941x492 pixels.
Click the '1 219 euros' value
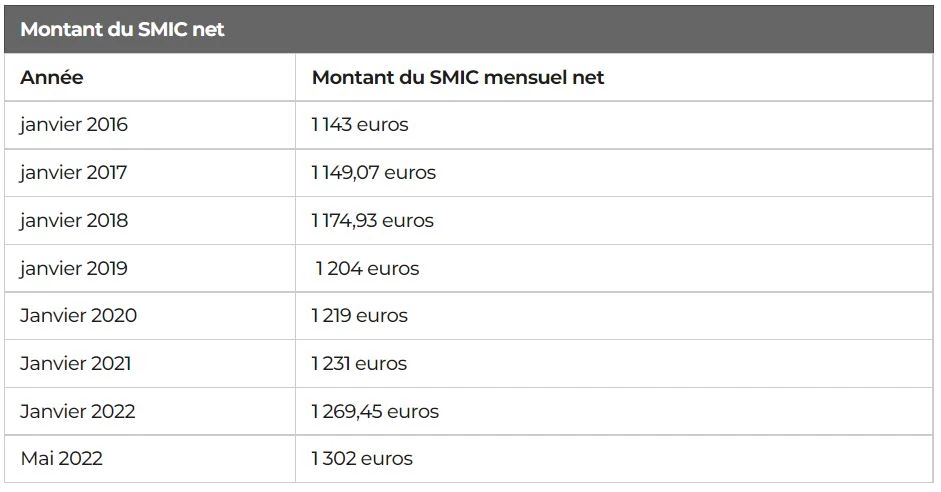359,316
